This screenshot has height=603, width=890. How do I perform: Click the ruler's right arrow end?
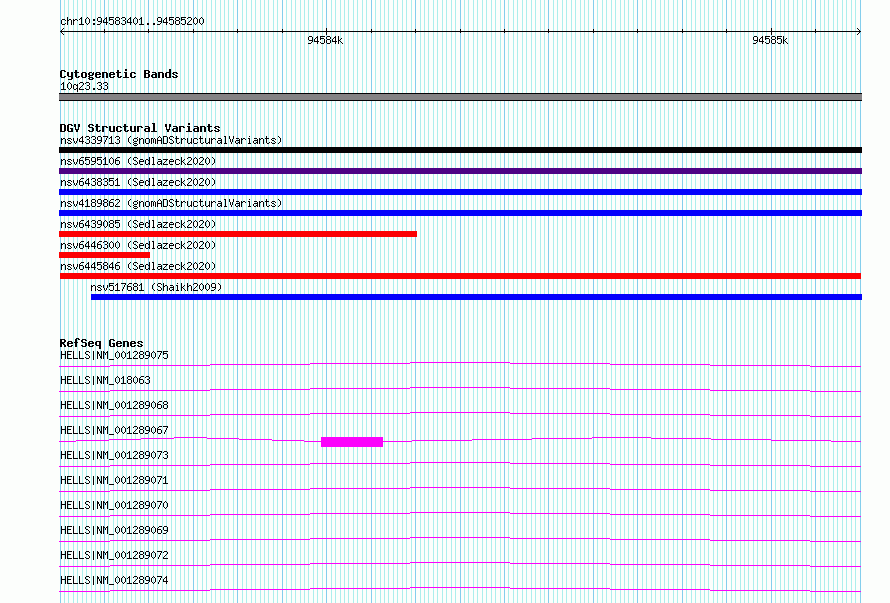(859, 32)
